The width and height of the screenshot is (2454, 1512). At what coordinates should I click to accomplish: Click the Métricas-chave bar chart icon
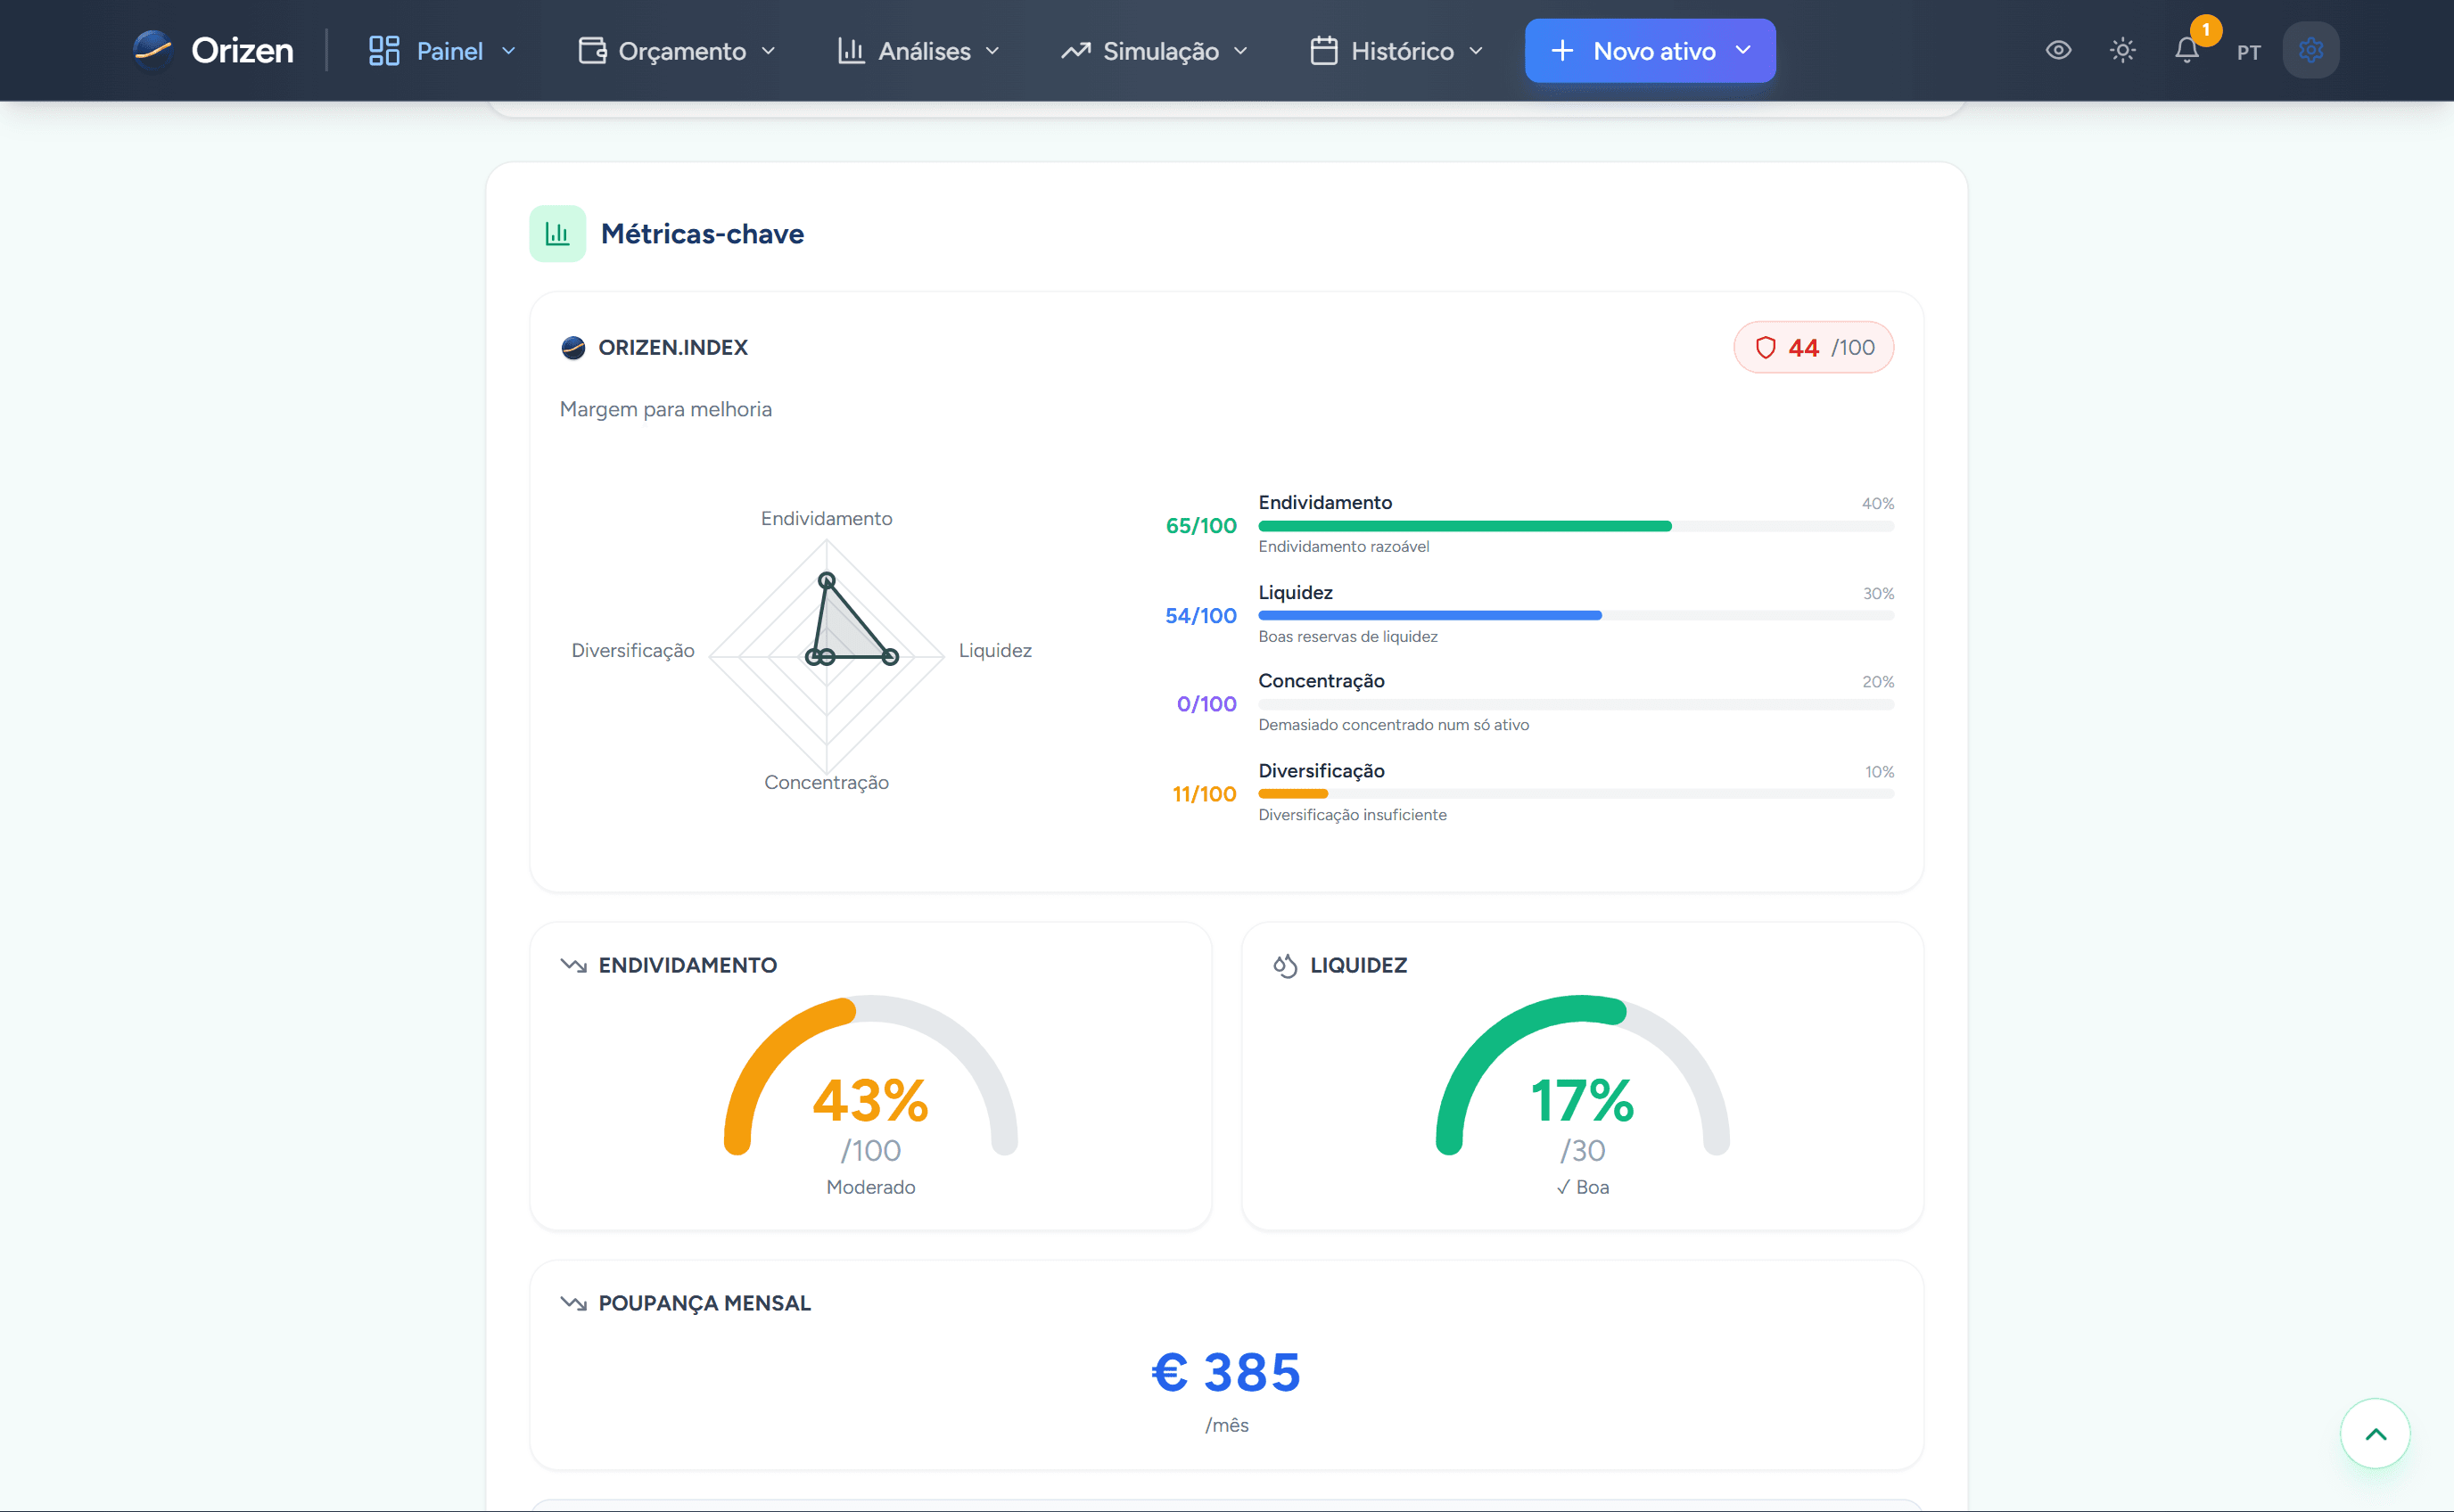(557, 234)
